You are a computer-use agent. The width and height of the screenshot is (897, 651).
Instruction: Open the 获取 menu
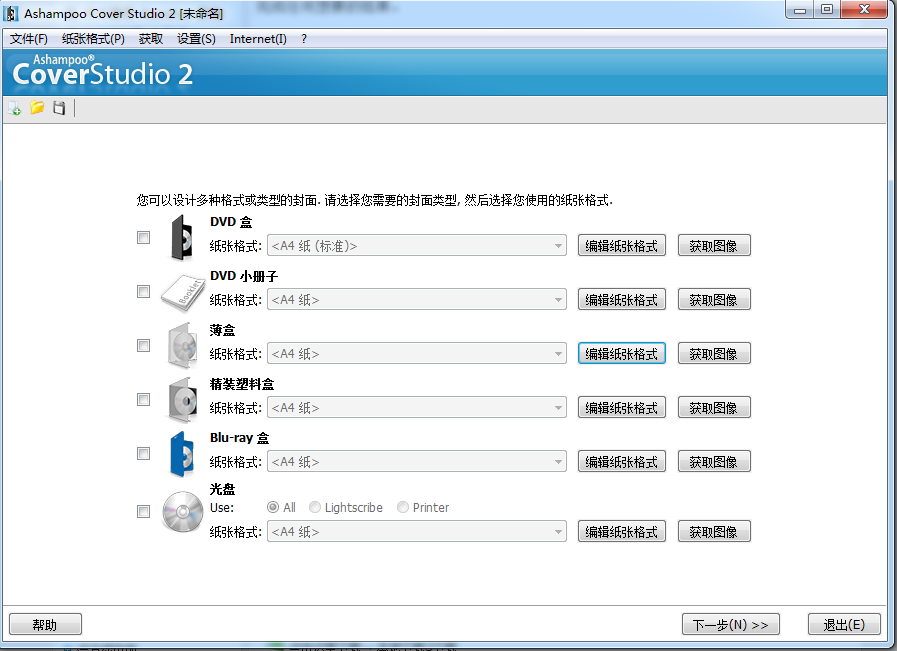click(150, 39)
